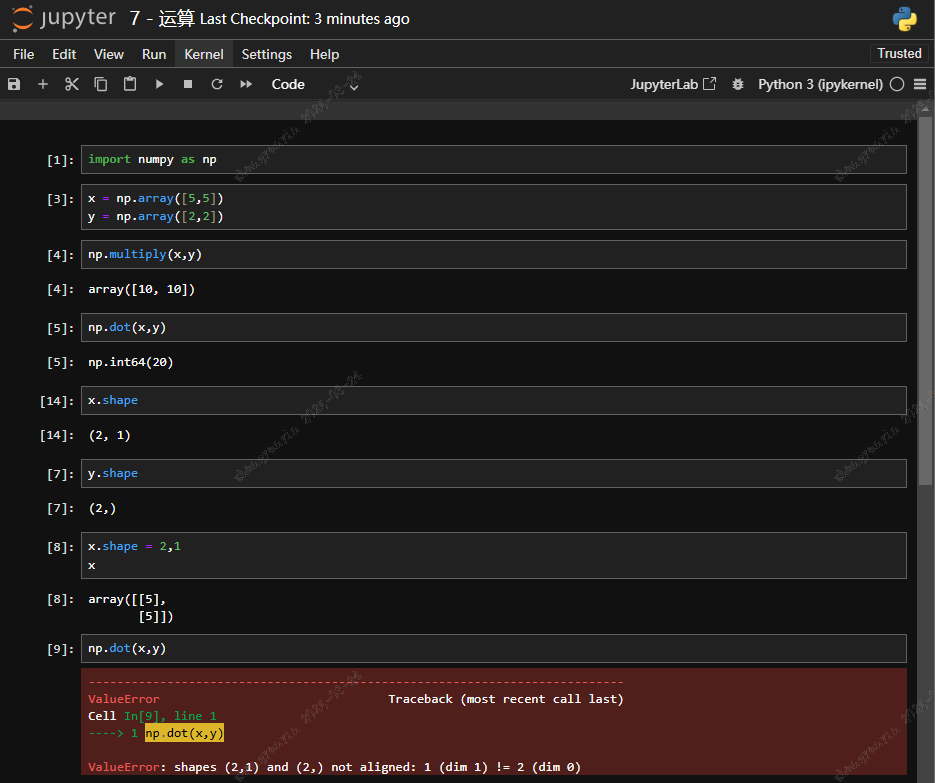This screenshot has height=783, width=935.
Task: Click the input prompt [1]:
Action: coord(60,160)
